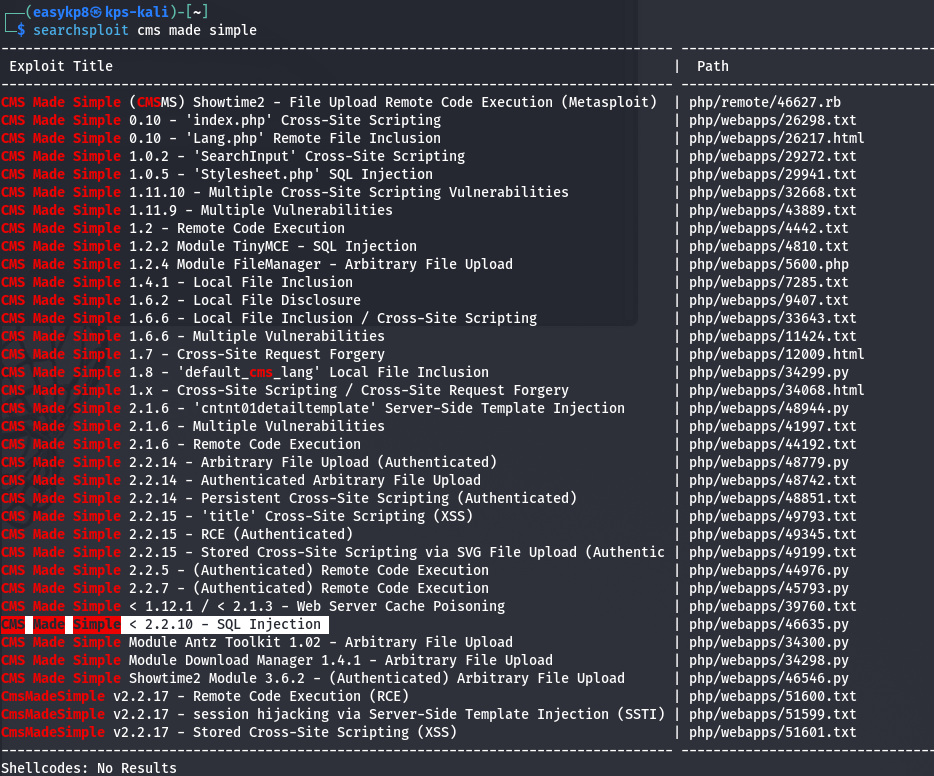Image resolution: width=934 pixels, height=776 pixels.
Task: Click path php/webapps/12009.html
Action: point(777,354)
